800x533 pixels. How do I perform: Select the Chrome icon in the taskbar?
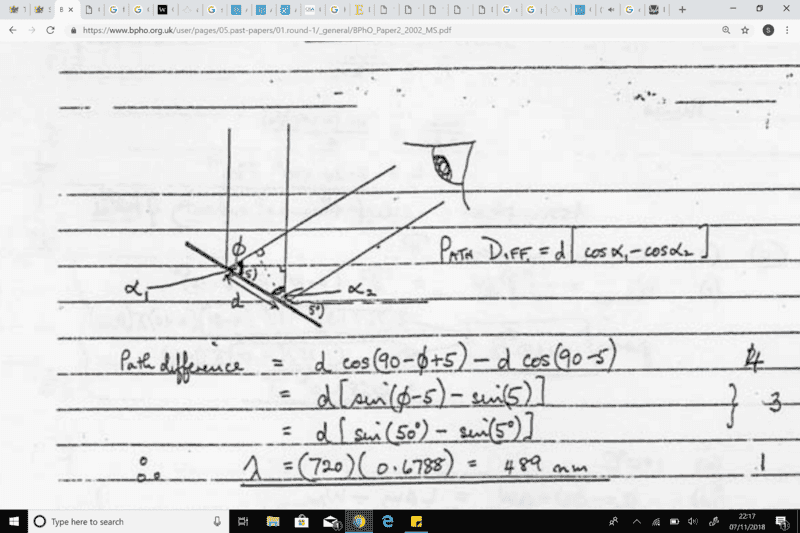coord(359,521)
